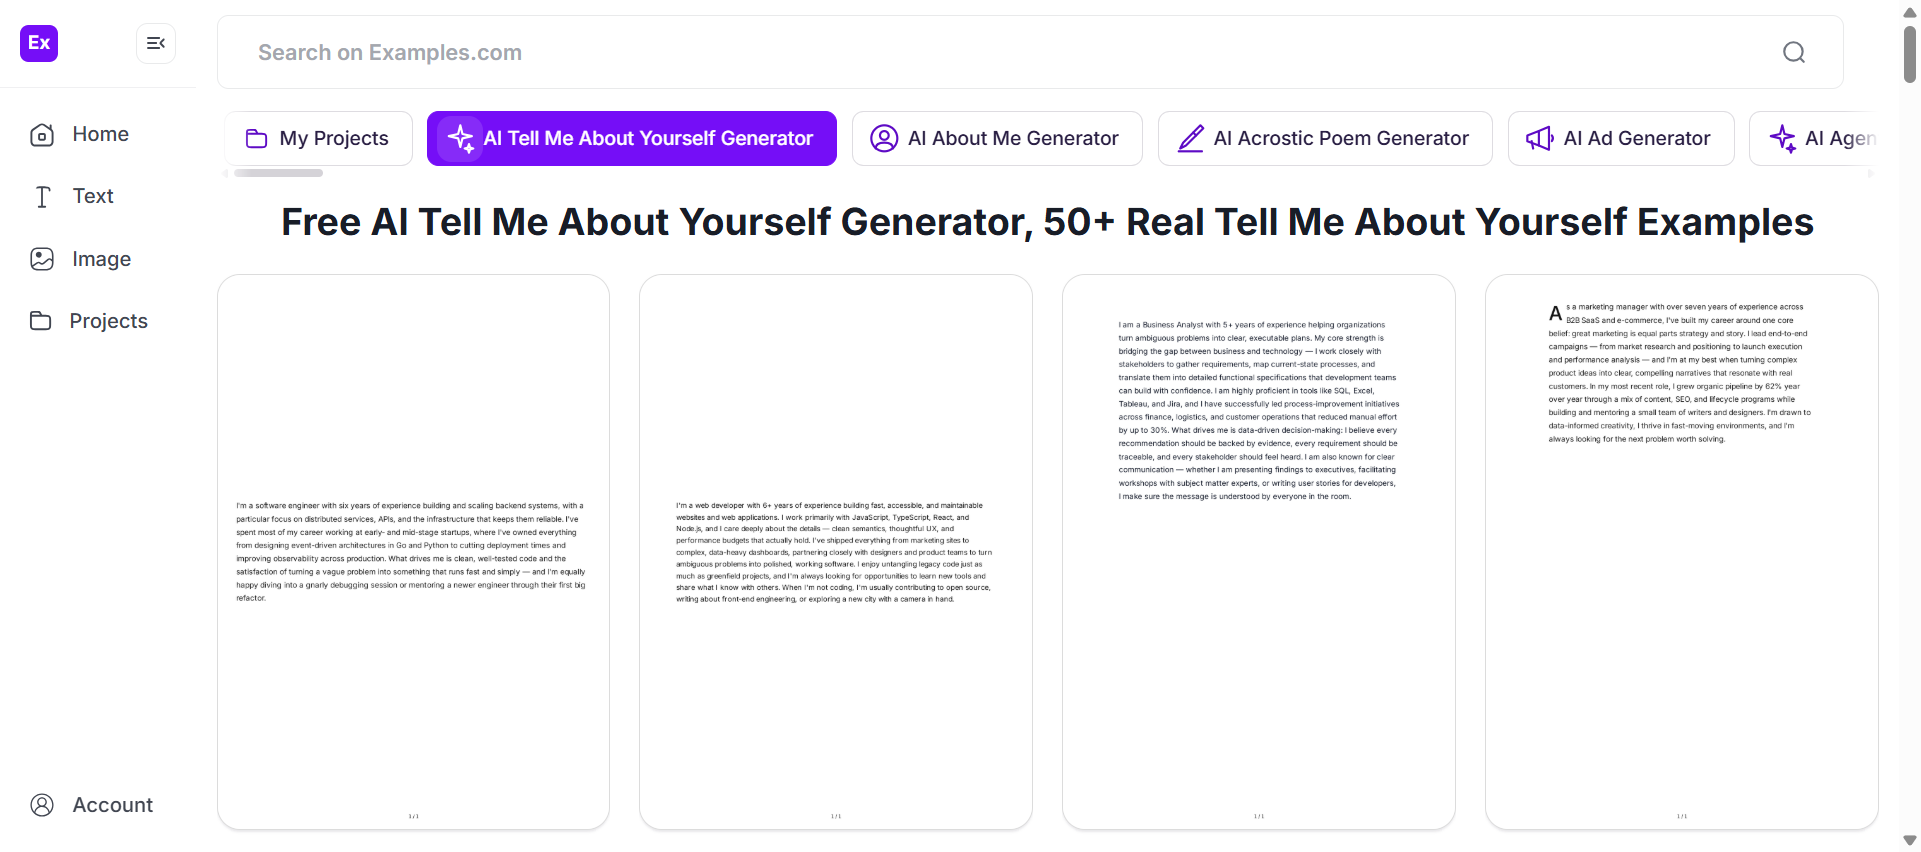The image size is (1921, 852).
Task: Open Projects in the sidebar
Action: coord(89,321)
